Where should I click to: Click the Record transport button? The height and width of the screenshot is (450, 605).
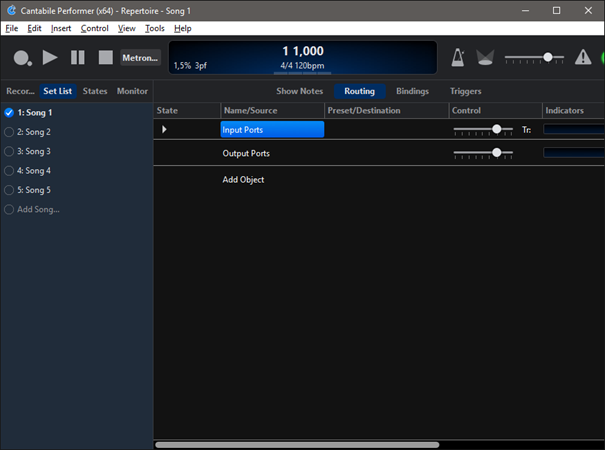point(22,58)
